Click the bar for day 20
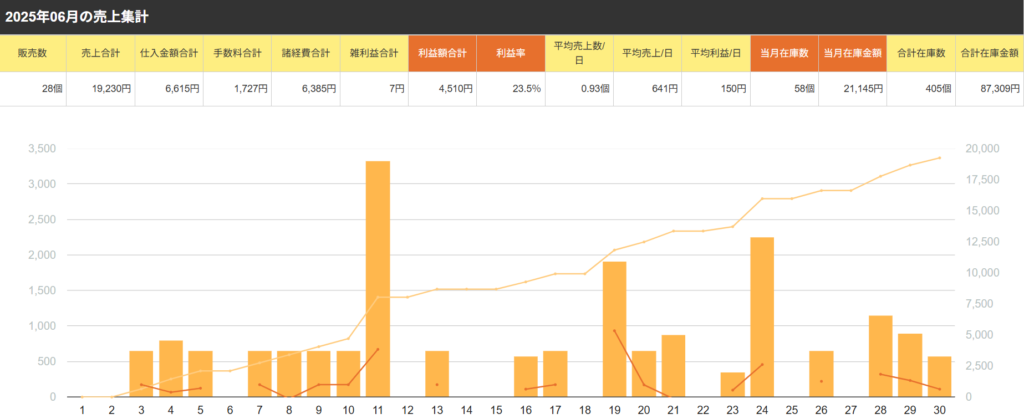This screenshot has width=1024, height=419. [644, 374]
